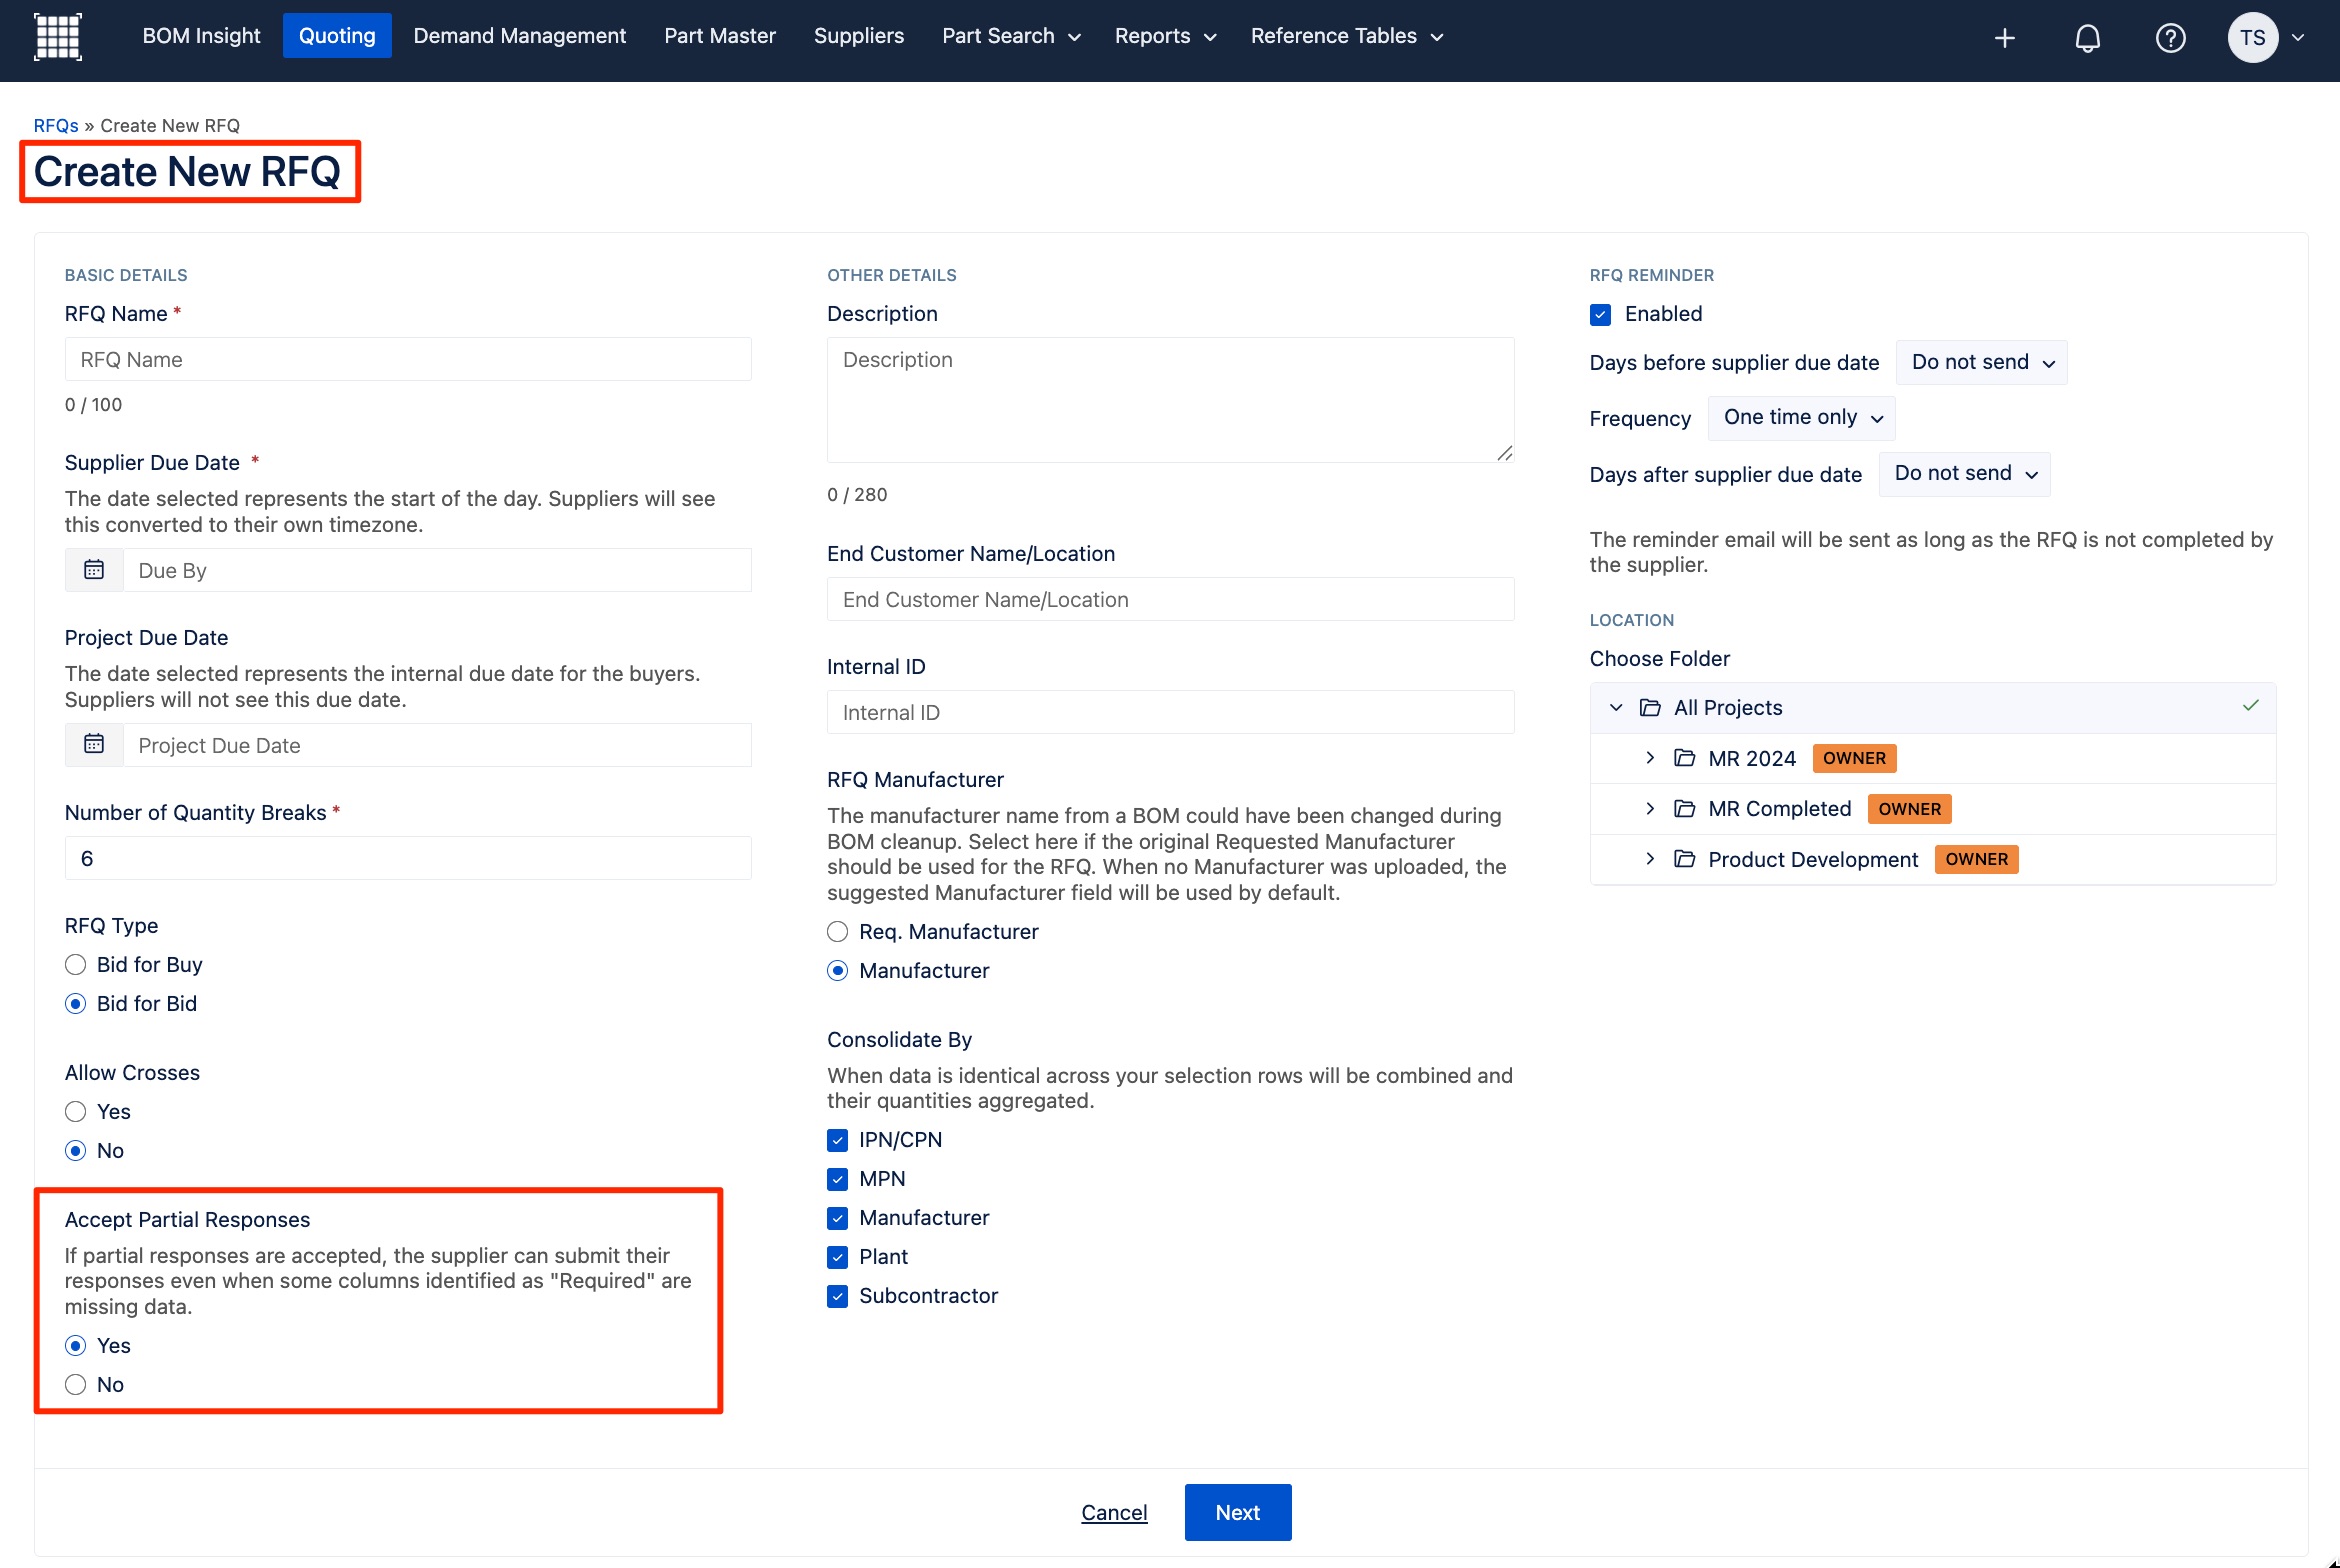This screenshot has height=1568, width=2340.
Task: Open the Reference Tables menu
Action: (1346, 36)
